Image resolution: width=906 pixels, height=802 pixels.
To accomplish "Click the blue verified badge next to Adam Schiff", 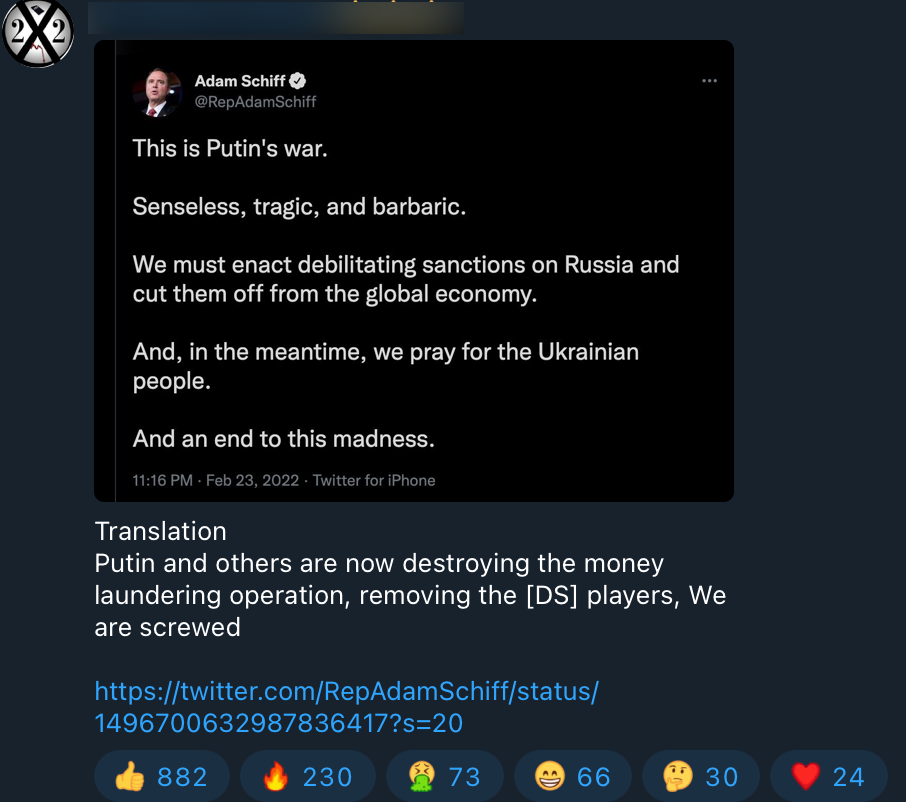I will 295,83.
